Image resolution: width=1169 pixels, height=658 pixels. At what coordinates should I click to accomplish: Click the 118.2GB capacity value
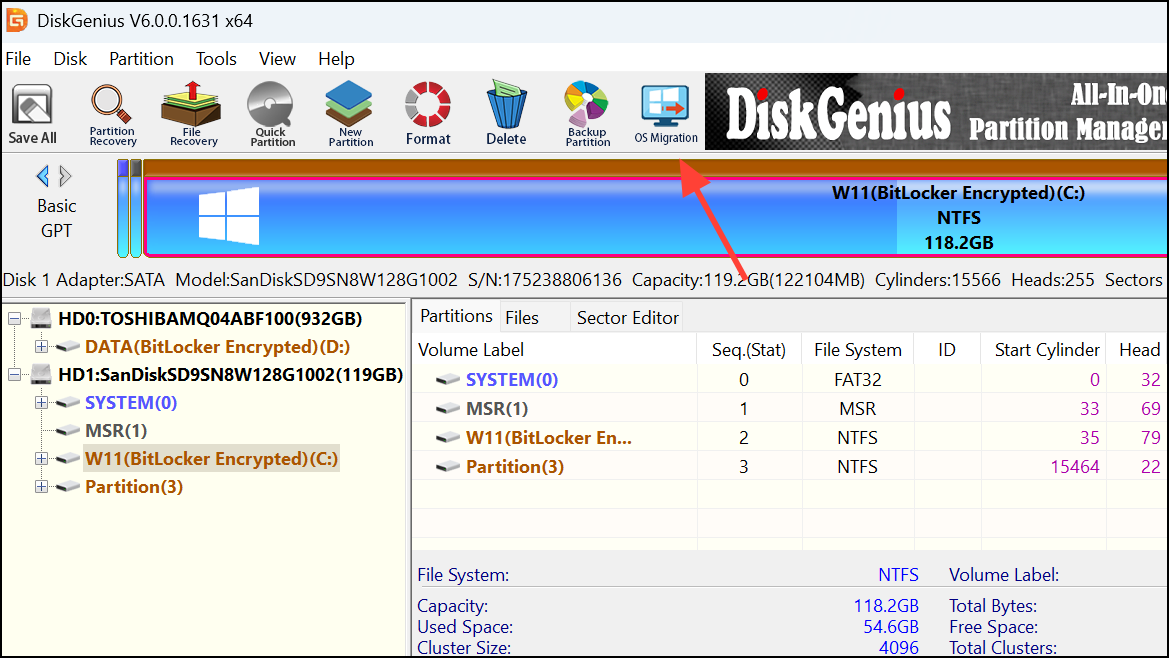886,606
